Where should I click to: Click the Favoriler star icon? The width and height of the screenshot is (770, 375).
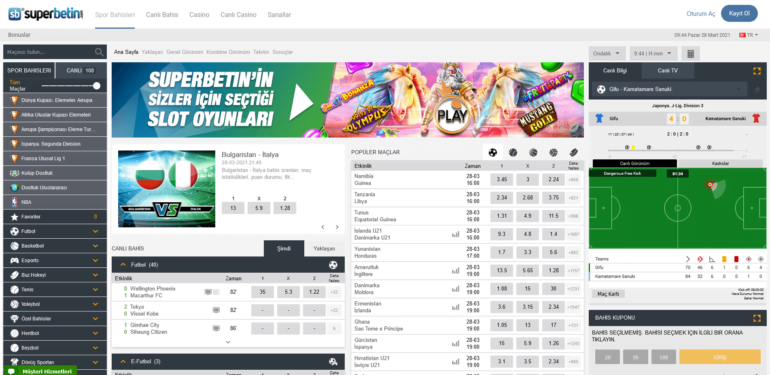(x=14, y=216)
